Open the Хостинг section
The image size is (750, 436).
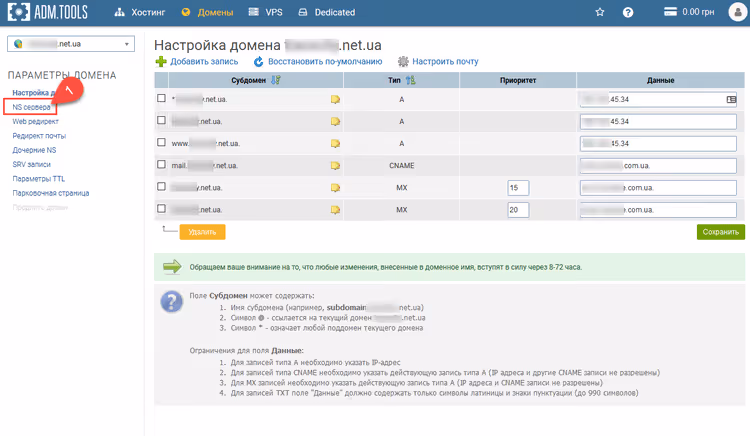click(x=140, y=12)
